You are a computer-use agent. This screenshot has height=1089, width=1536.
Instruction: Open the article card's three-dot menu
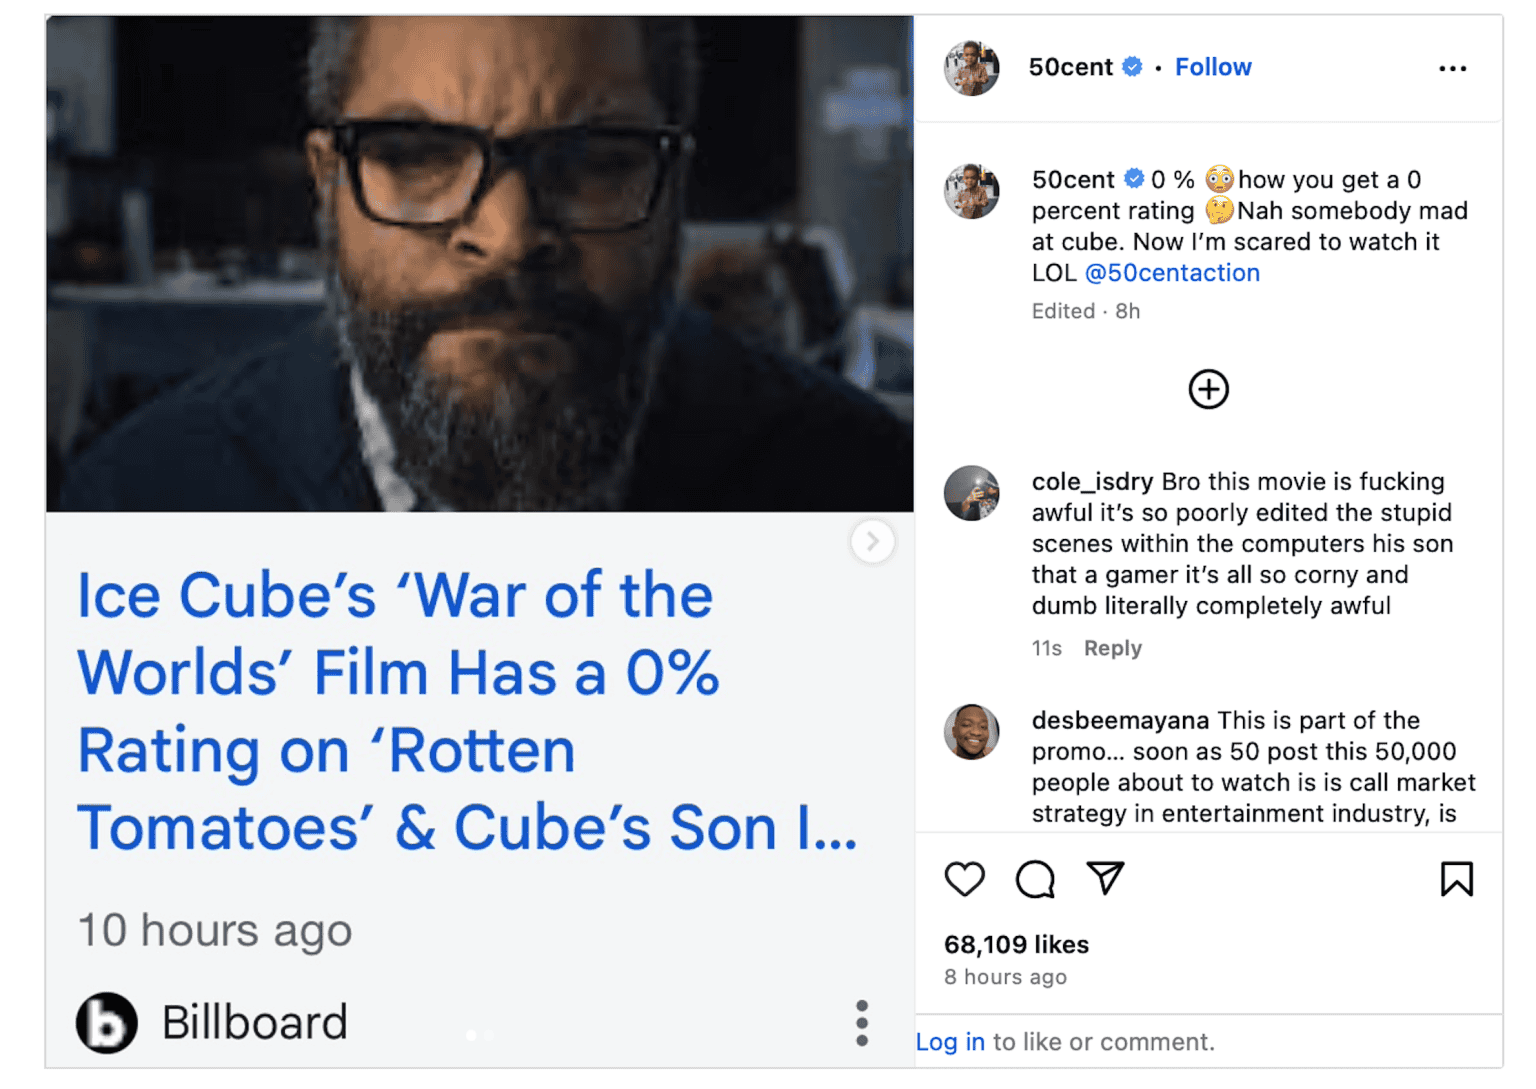pyautogui.click(x=861, y=1022)
